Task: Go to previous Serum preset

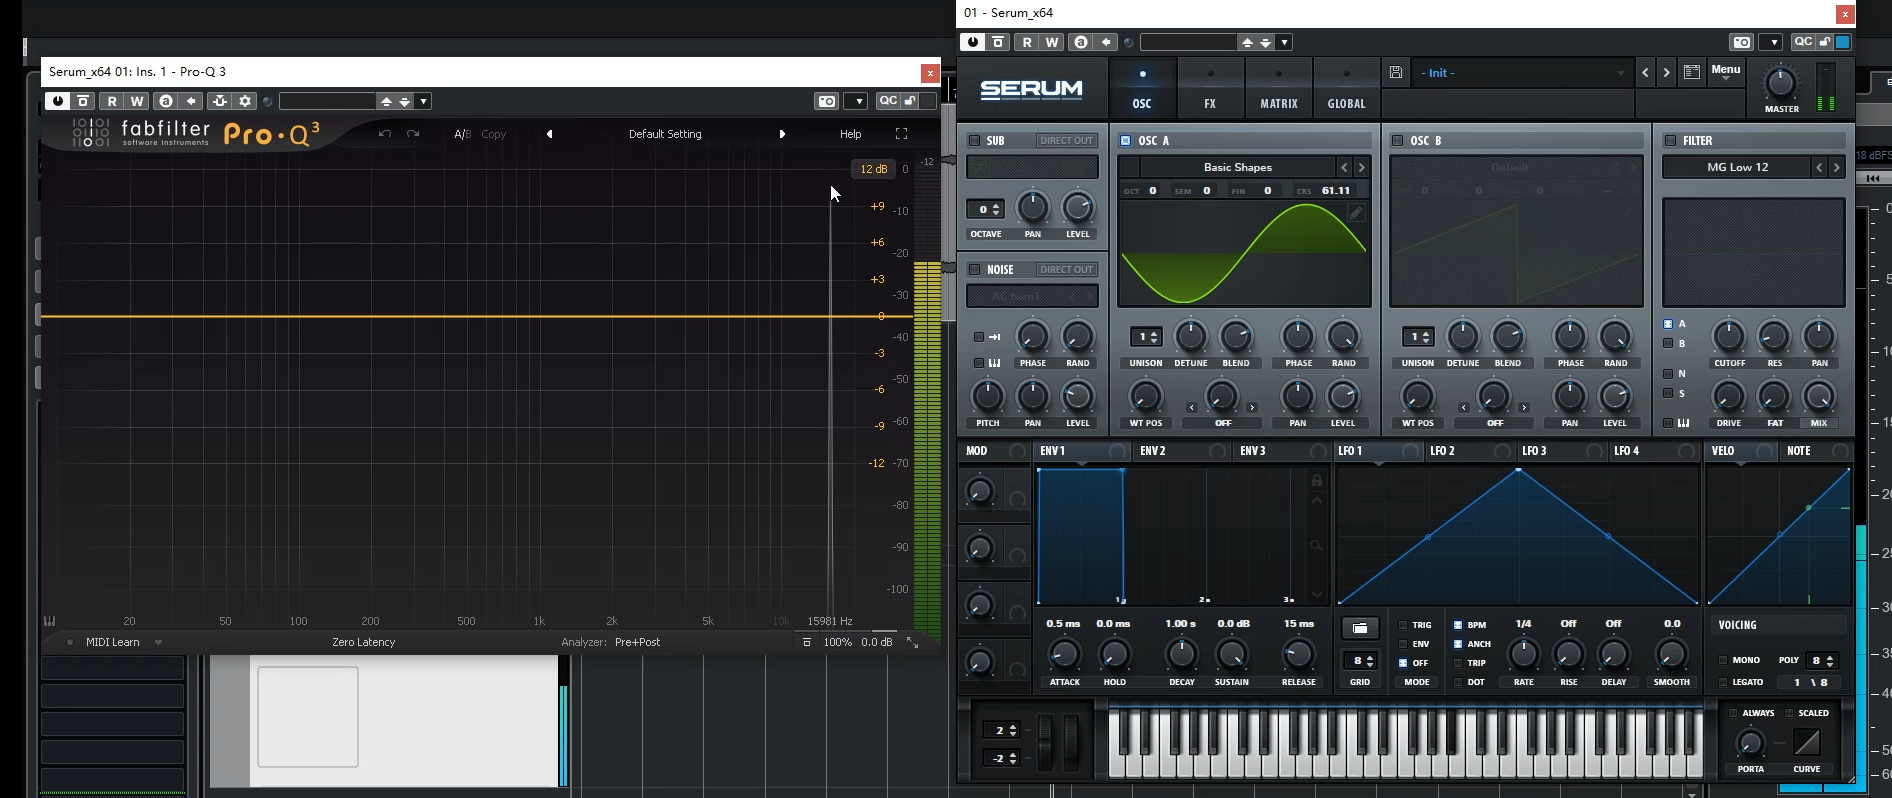Action: tap(1645, 72)
